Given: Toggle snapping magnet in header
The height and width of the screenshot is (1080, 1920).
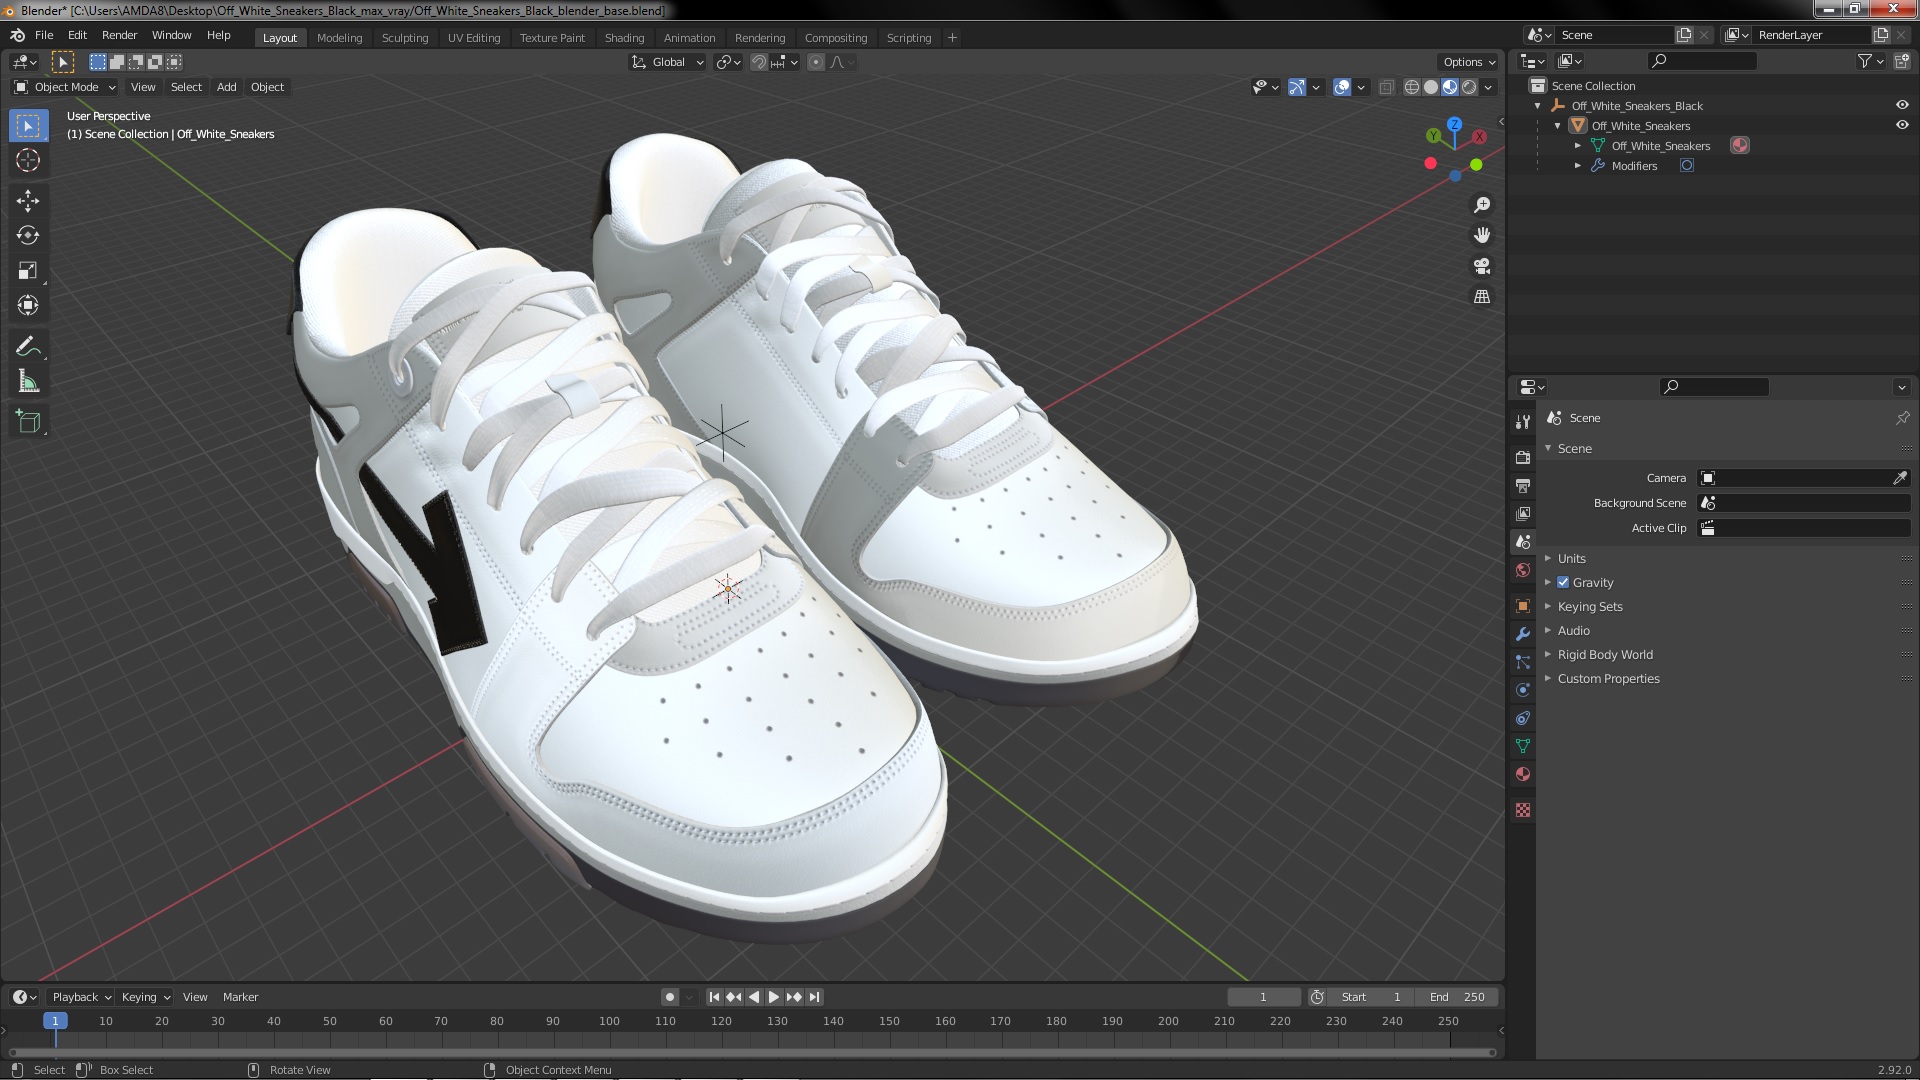Looking at the screenshot, I should click(x=759, y=62).
